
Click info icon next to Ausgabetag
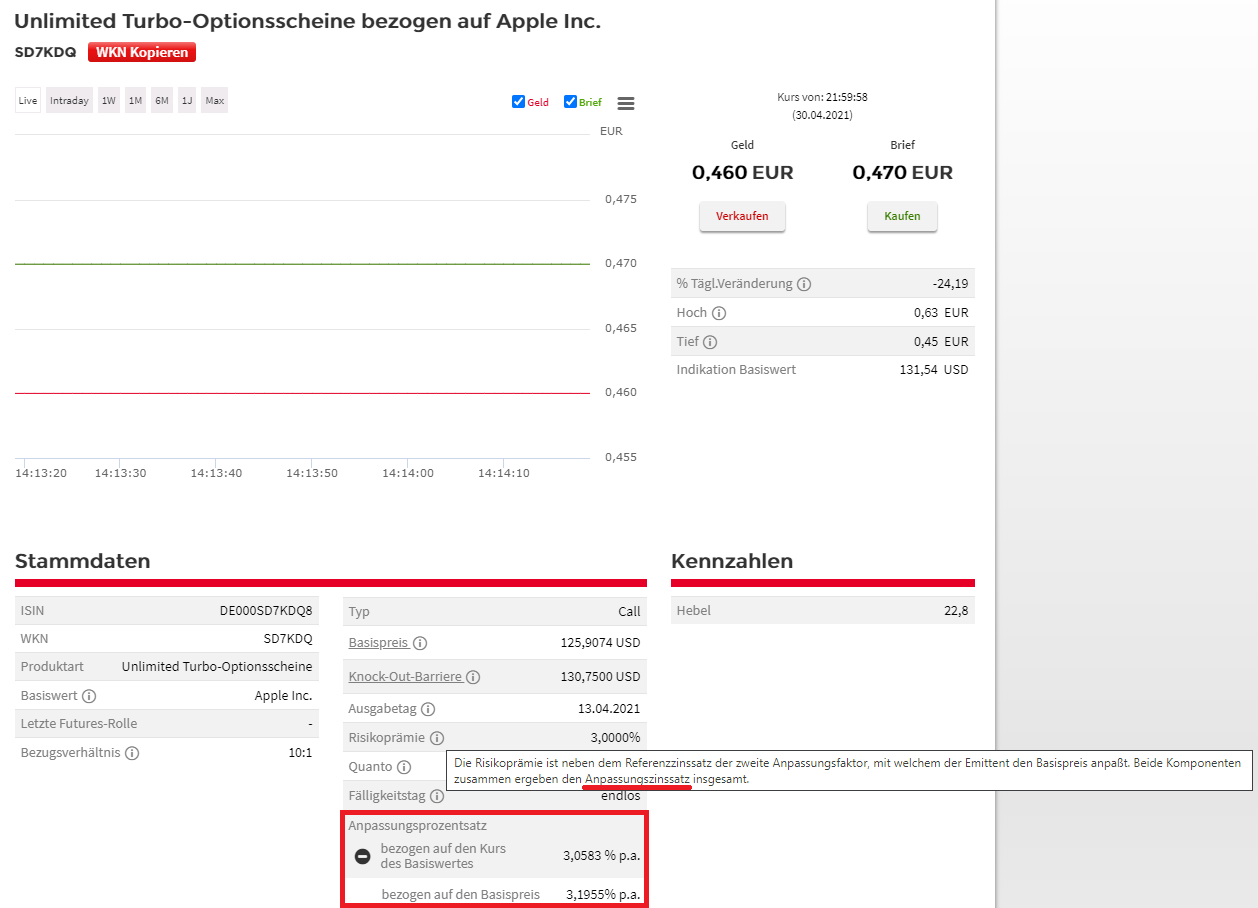click(428, 709)
